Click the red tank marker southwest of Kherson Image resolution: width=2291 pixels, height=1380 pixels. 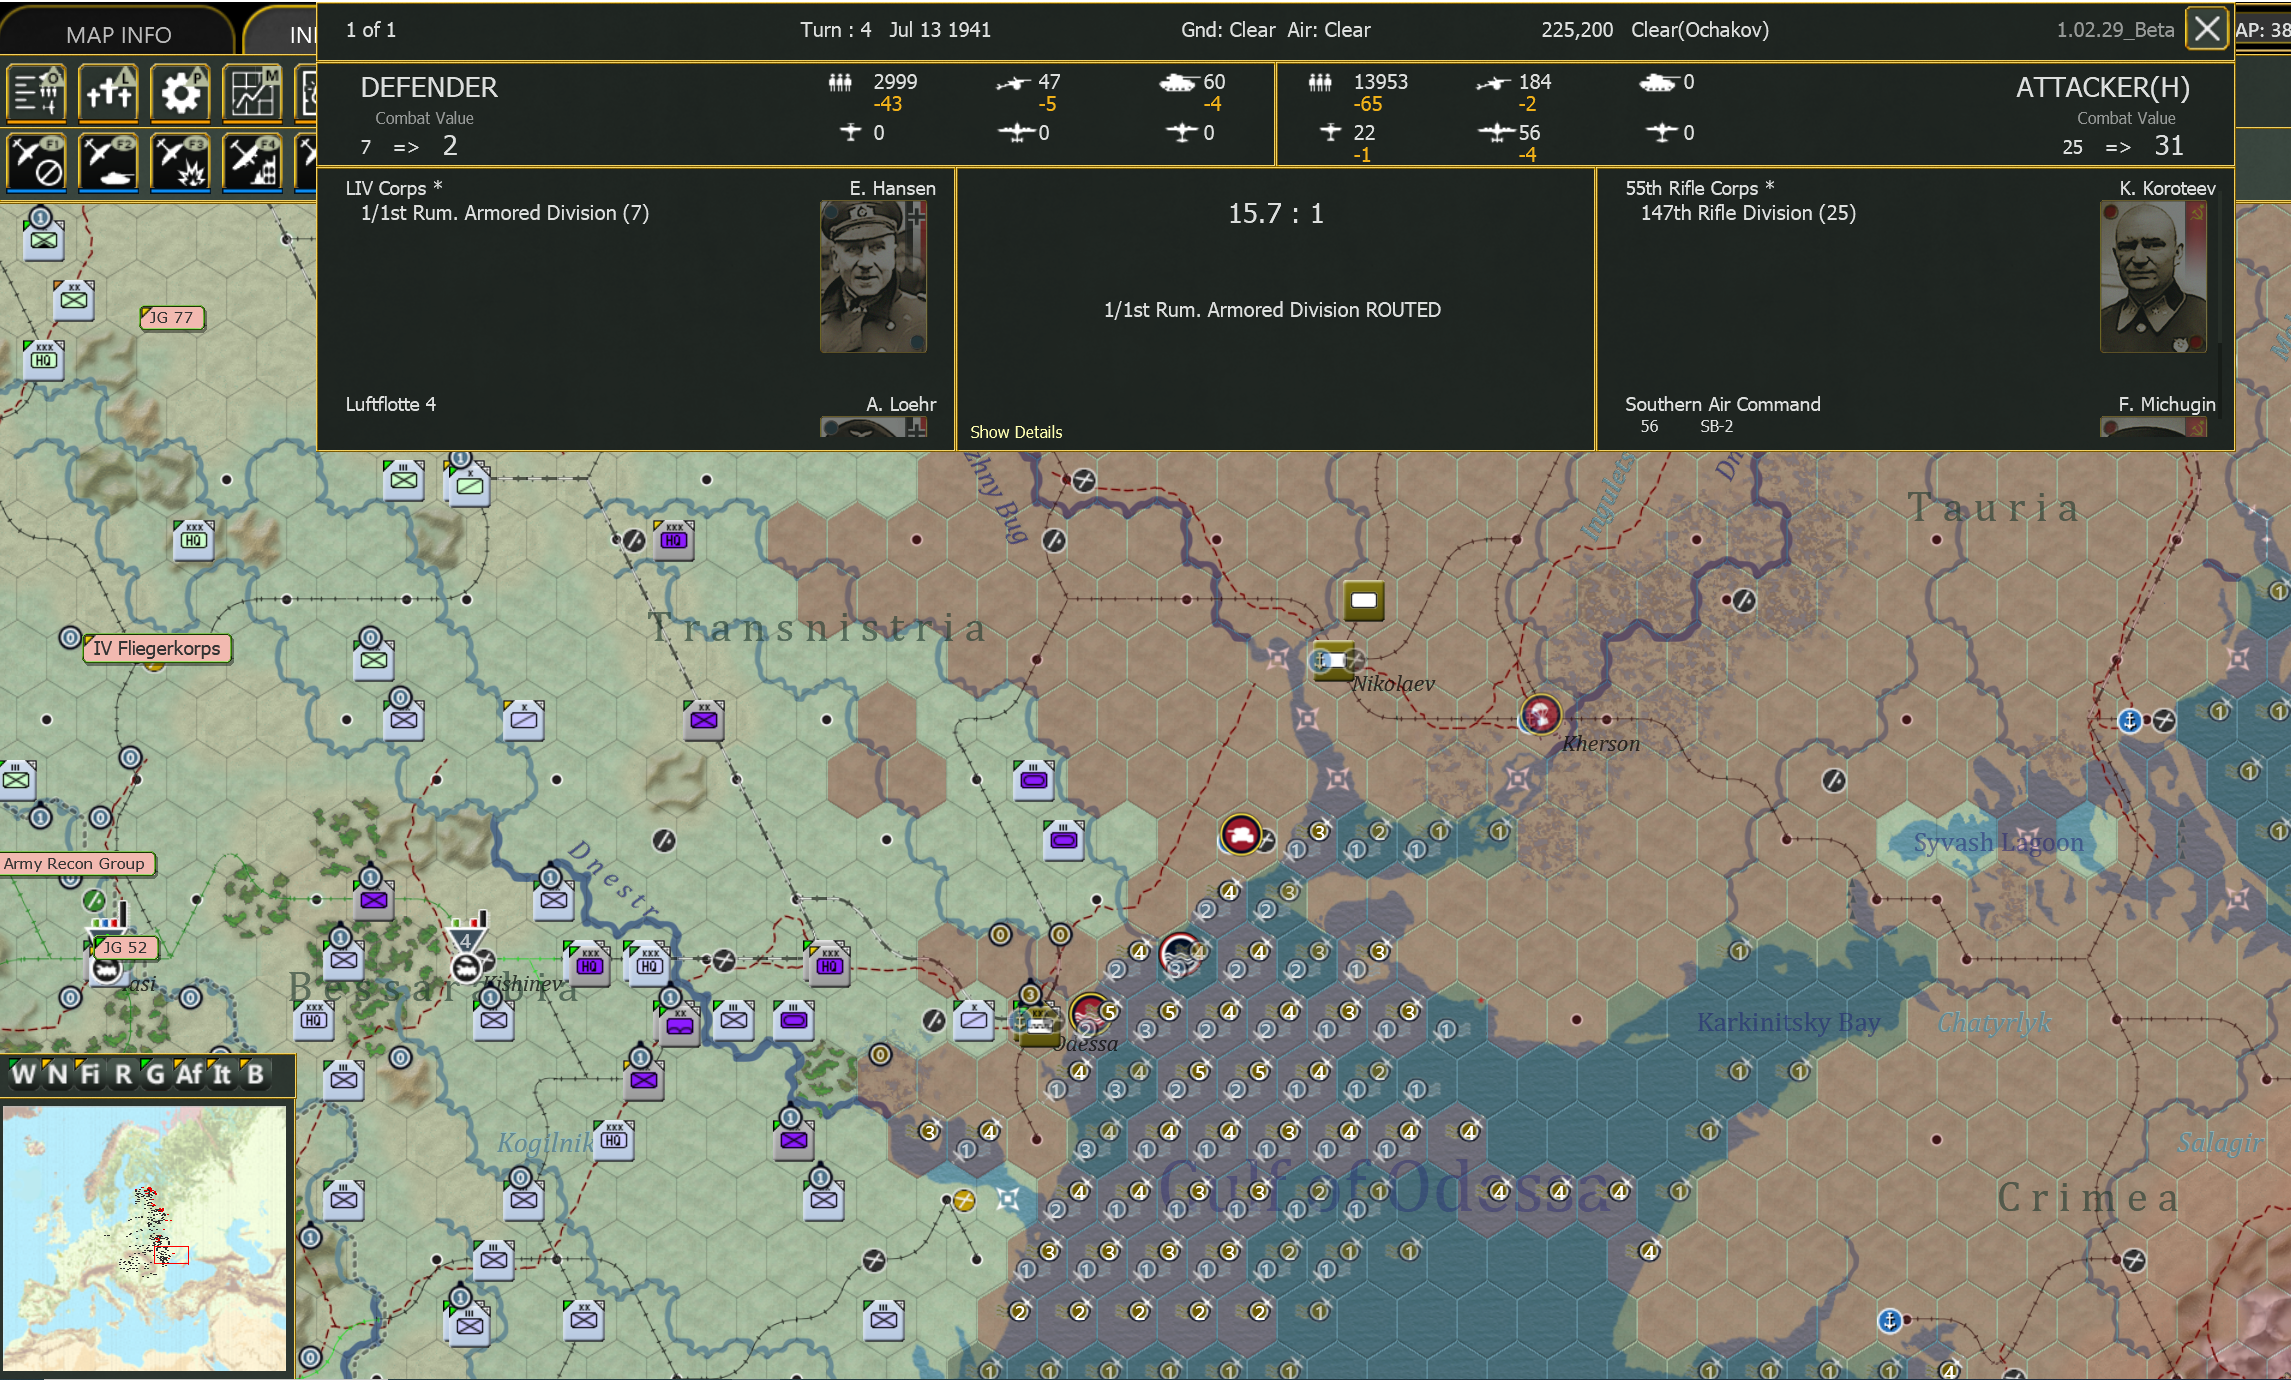tap(1241, 834)
